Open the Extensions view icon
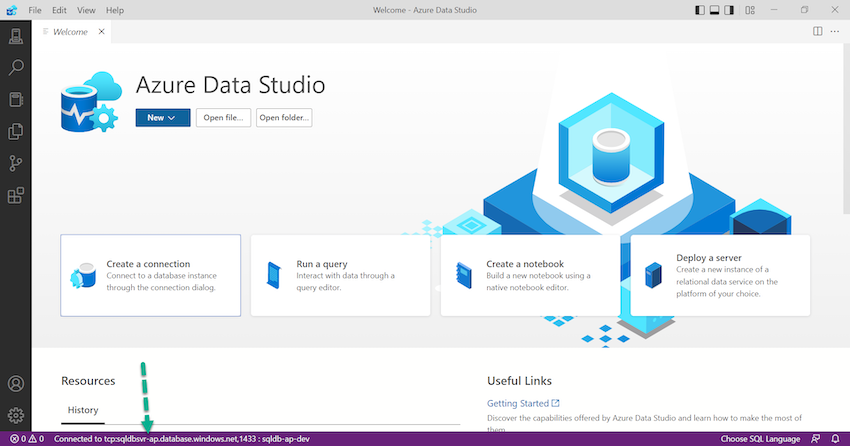The height and width of the screenshot is (446, 850). click(16, 196)
